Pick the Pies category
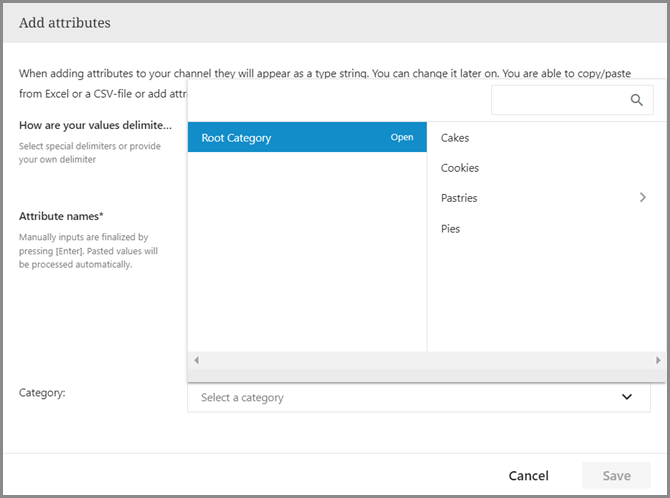The height and width of the screenshot is (498, 670). [450, 229]
